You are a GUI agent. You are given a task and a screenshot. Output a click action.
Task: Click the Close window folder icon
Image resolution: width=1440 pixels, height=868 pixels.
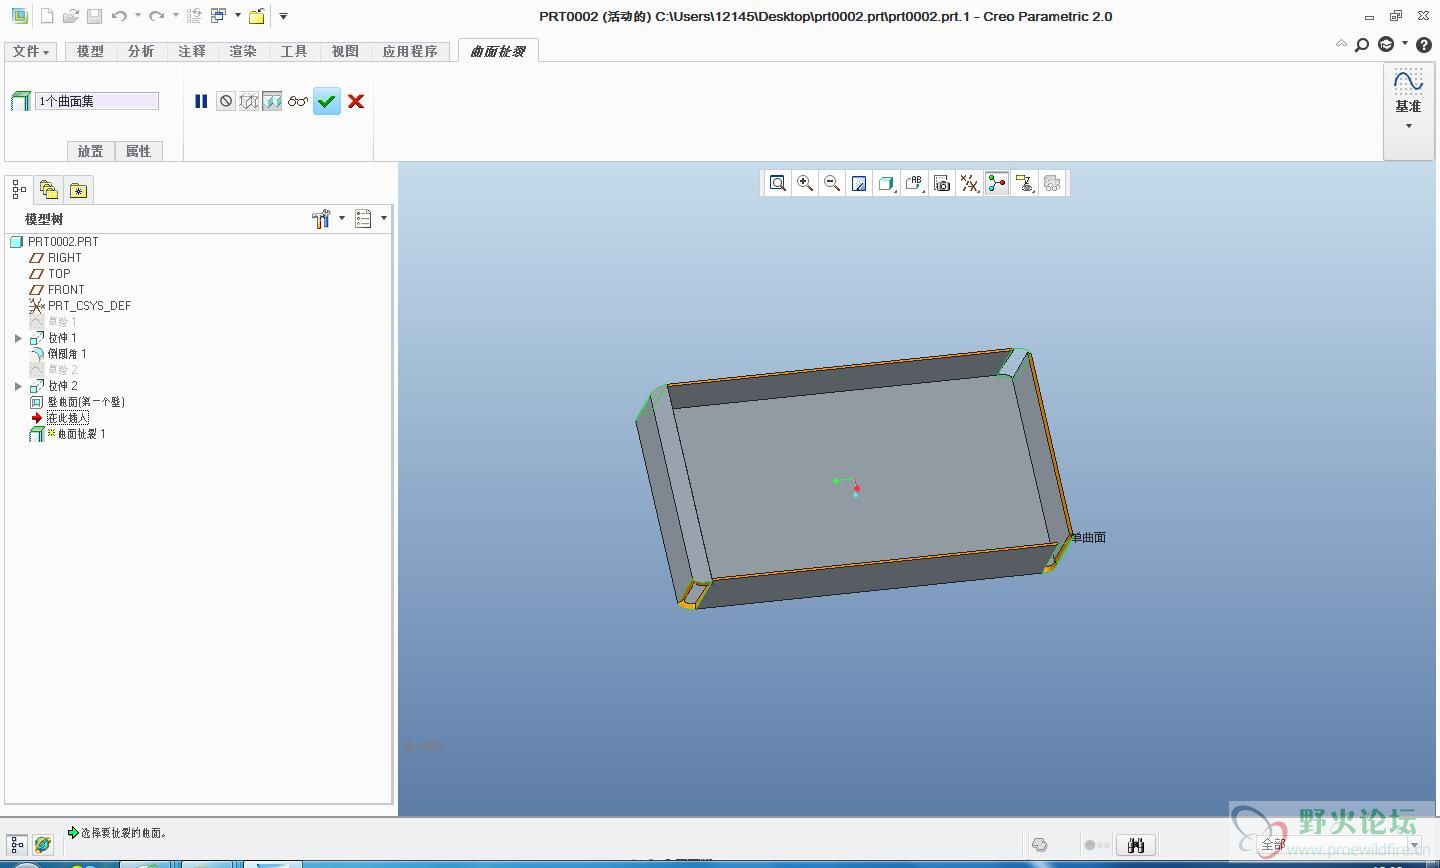click(257, 16)
